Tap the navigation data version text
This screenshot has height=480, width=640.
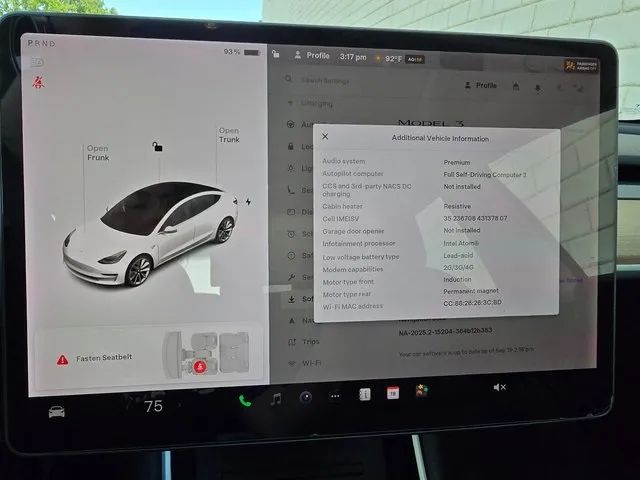coord(445,331)
